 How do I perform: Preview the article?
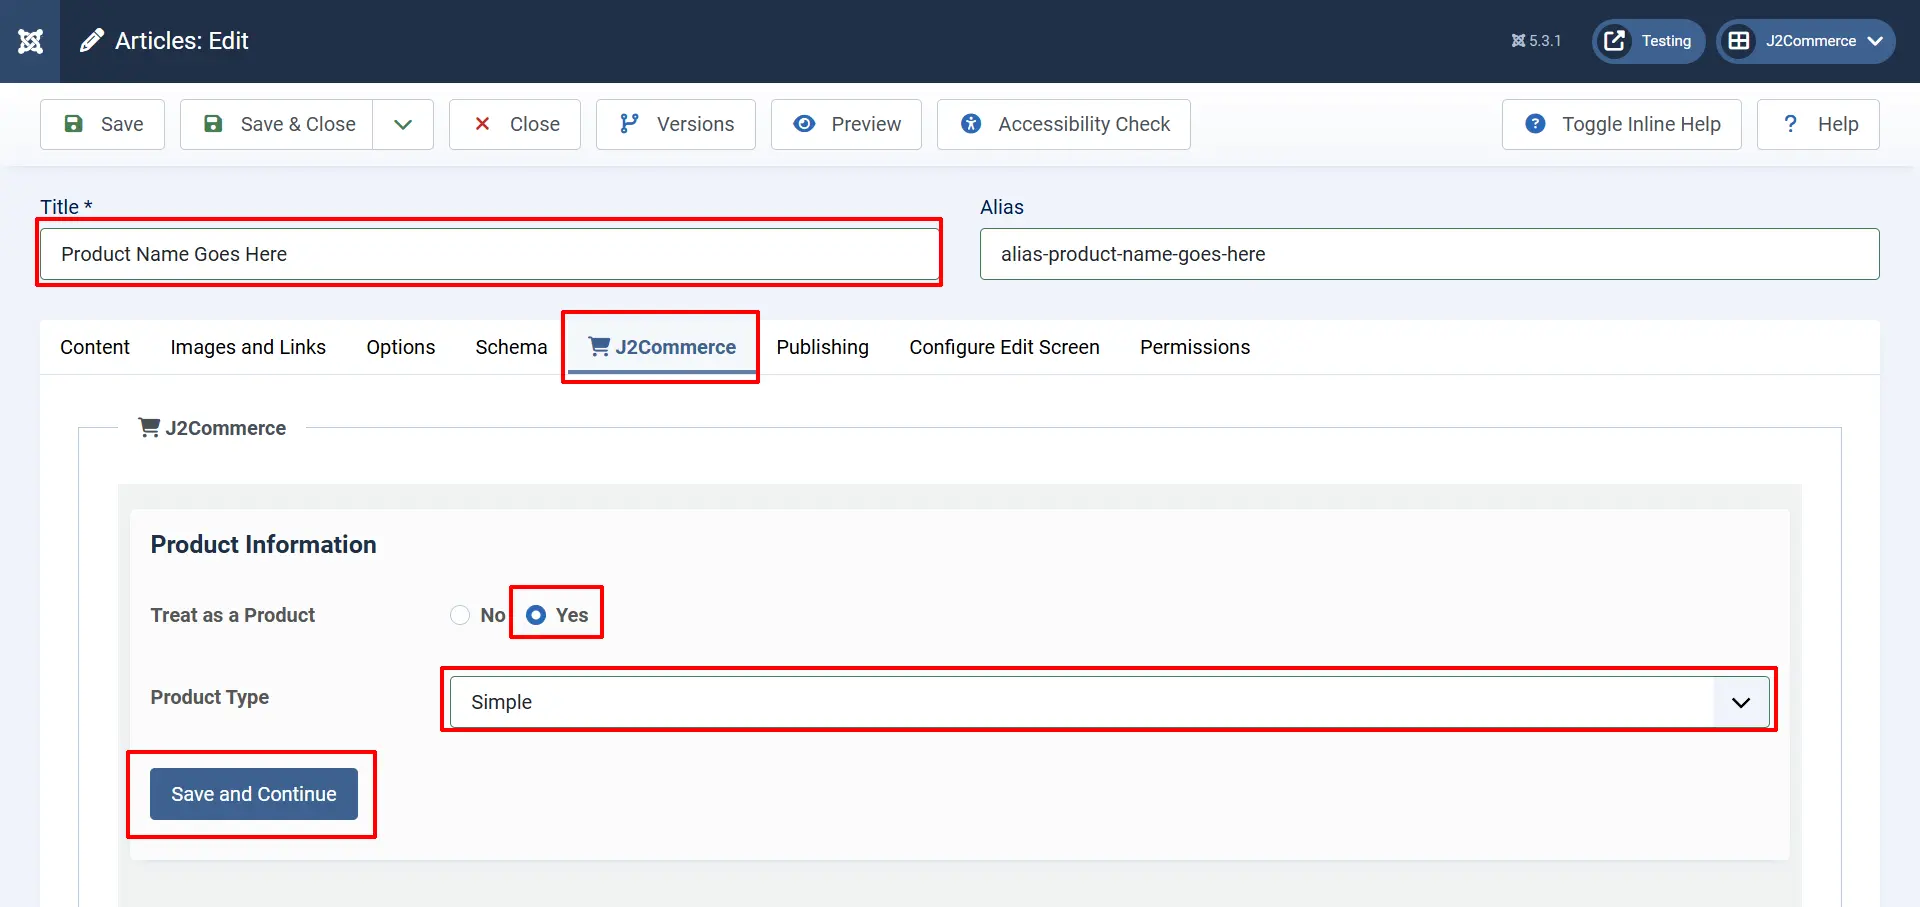(x=846, y=124)
